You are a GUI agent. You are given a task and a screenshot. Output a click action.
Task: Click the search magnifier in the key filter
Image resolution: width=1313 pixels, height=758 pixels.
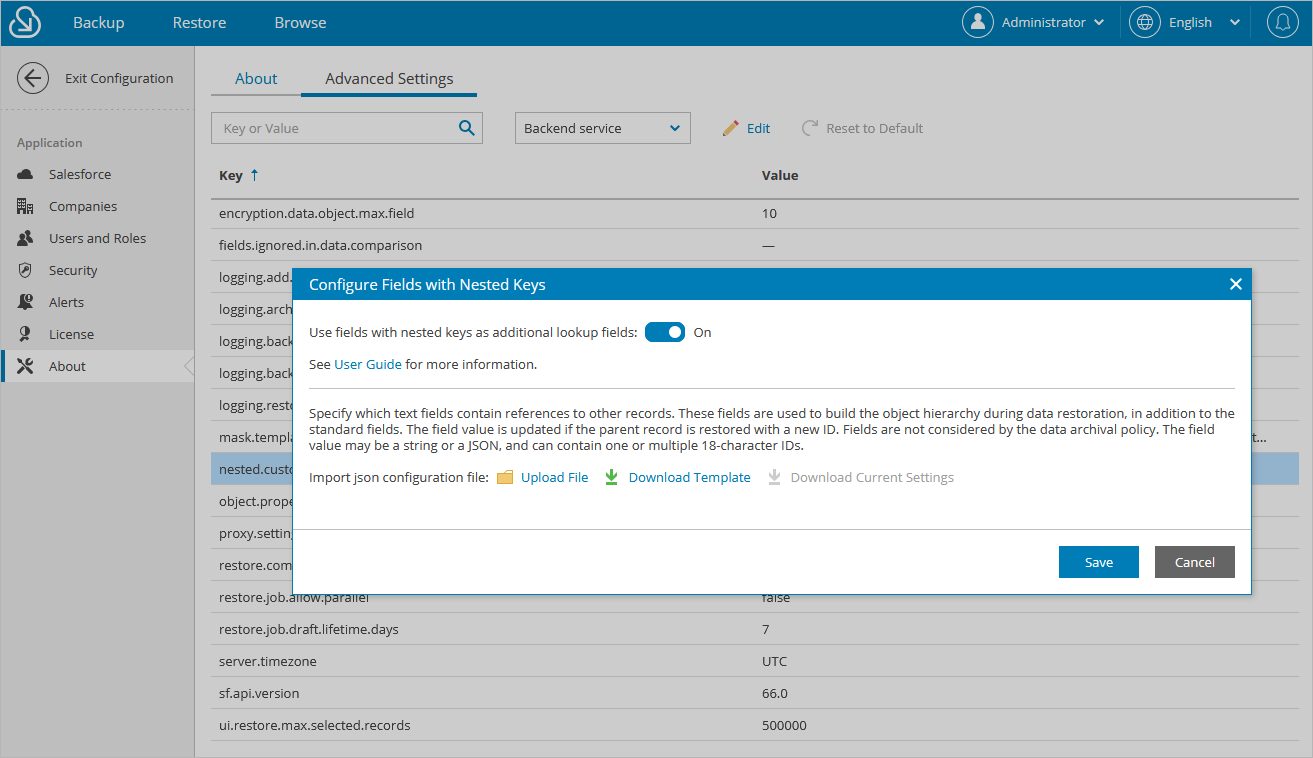(x=466, y=128)
